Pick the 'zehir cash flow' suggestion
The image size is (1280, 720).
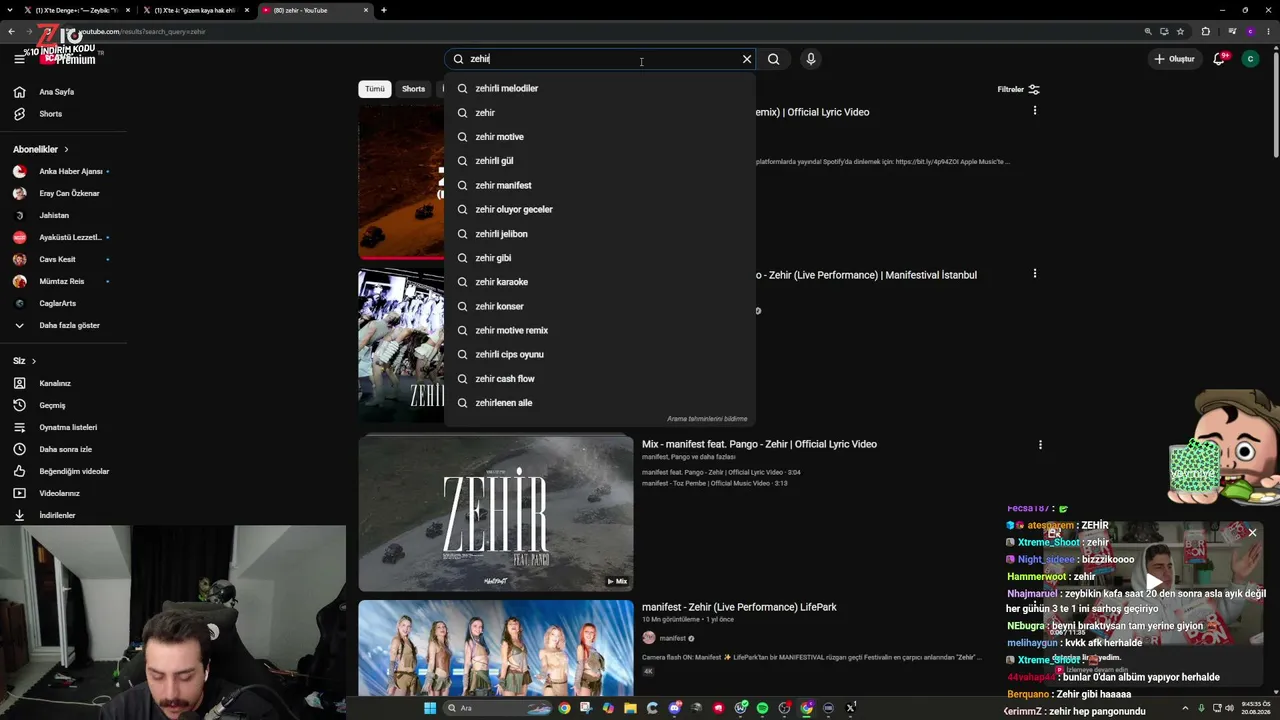[x=600, y=379]
